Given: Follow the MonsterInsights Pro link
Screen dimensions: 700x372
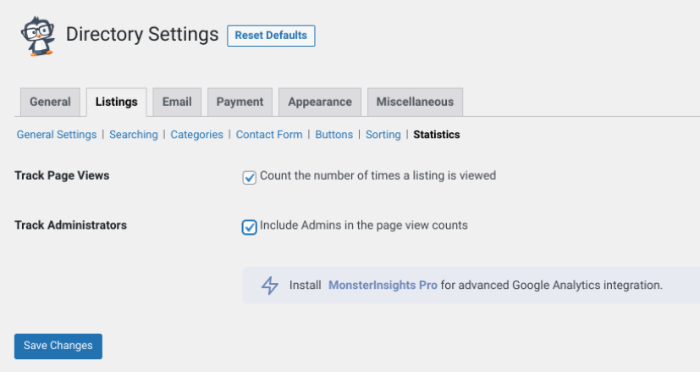Looking at the screenshot, I should [383, 285].
